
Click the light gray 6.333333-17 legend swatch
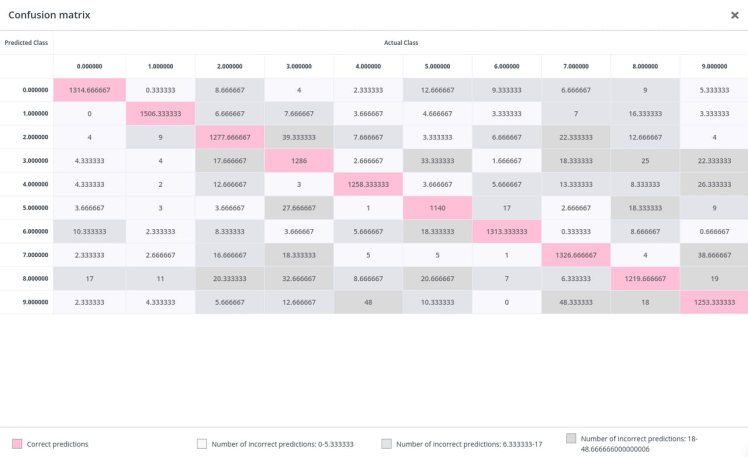pos(387,443)
